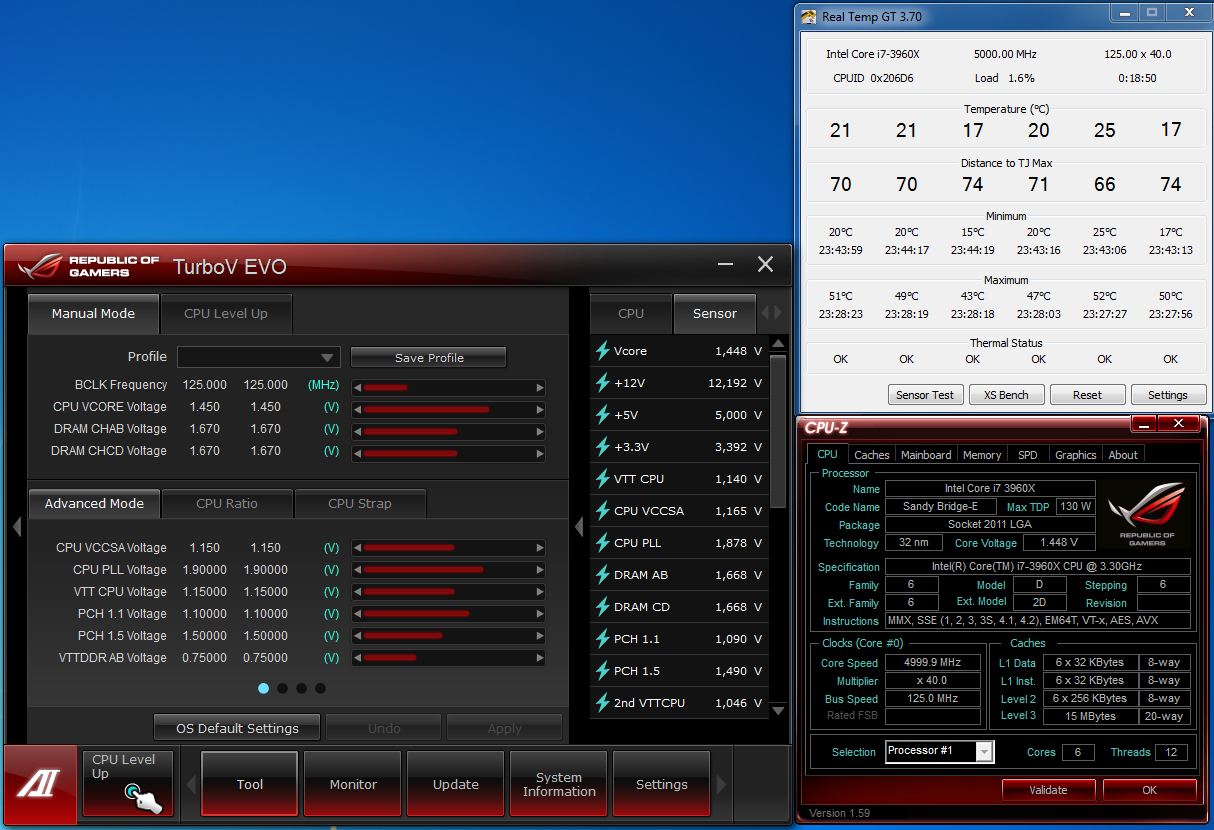1214x830 pixels.
Task: Select the third page indicator dot
Action: (301, 688)
